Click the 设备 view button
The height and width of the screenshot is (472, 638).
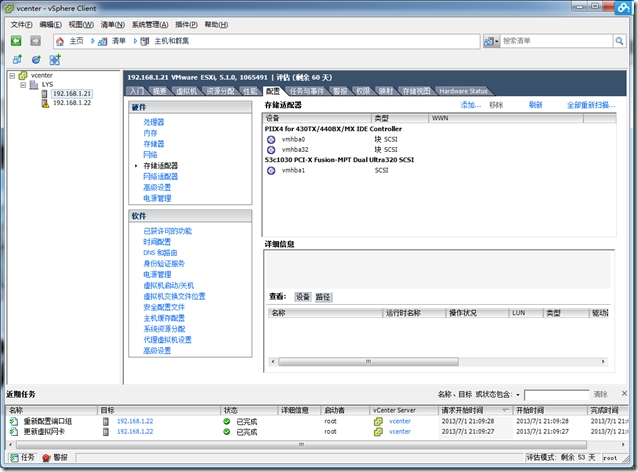[302, 297]
